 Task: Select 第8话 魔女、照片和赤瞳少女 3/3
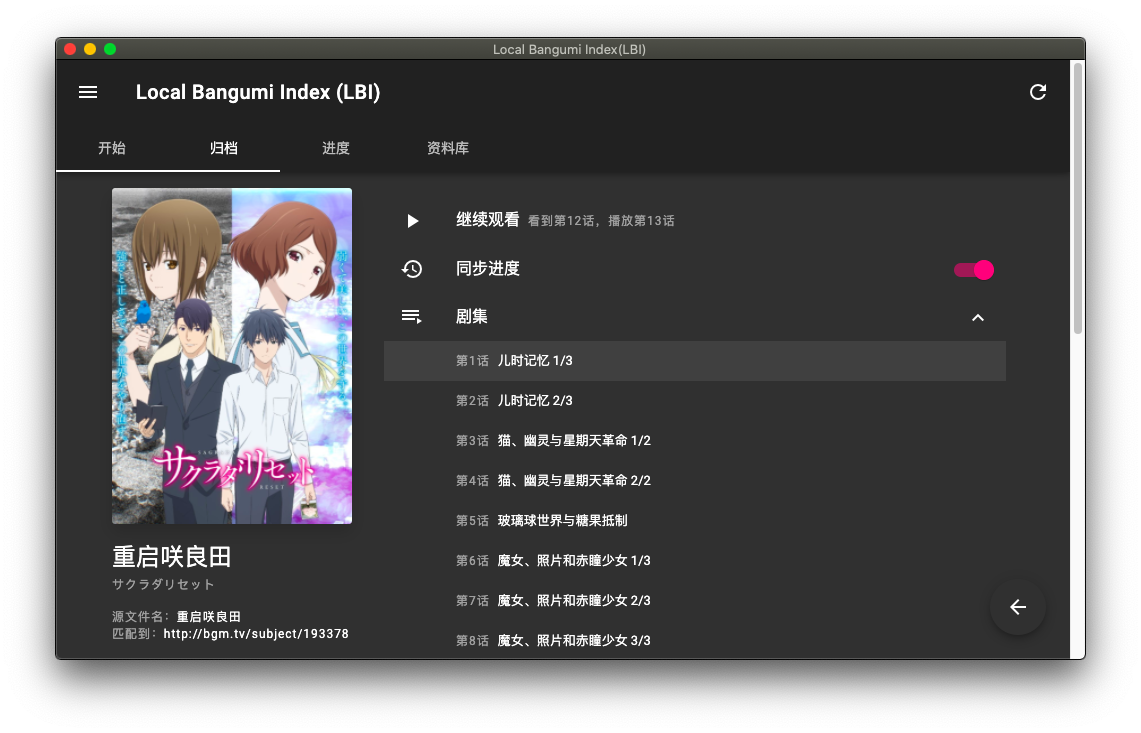[695, 641]
